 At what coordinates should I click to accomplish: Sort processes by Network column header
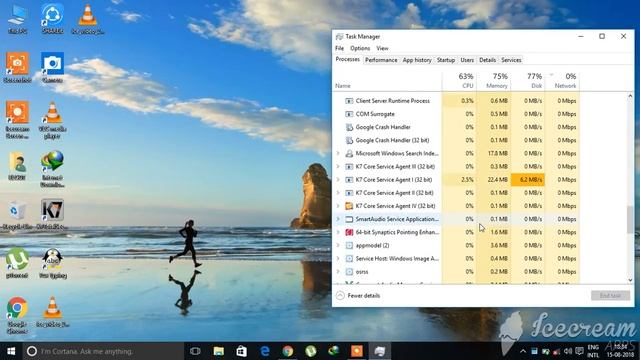(562, 81)
